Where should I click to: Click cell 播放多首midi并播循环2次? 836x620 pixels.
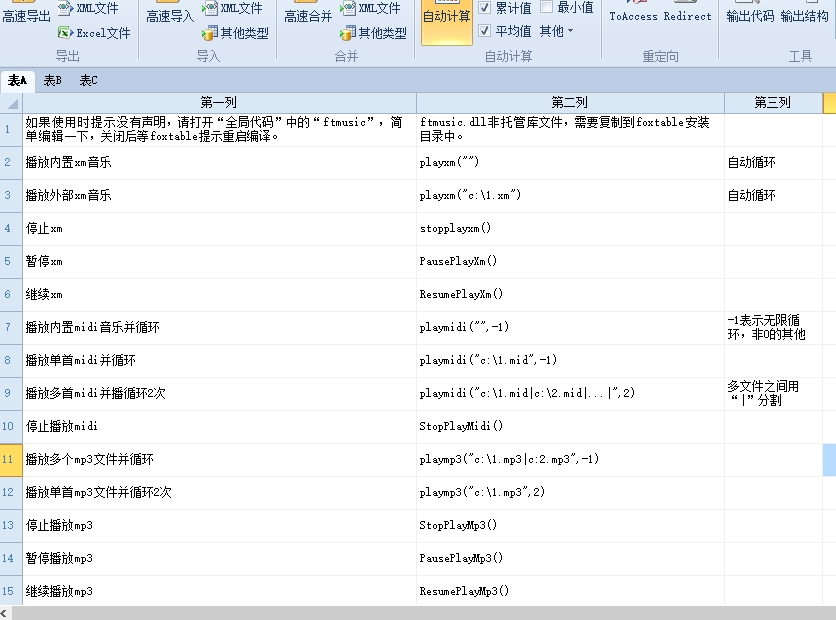[x=219, y=394]
